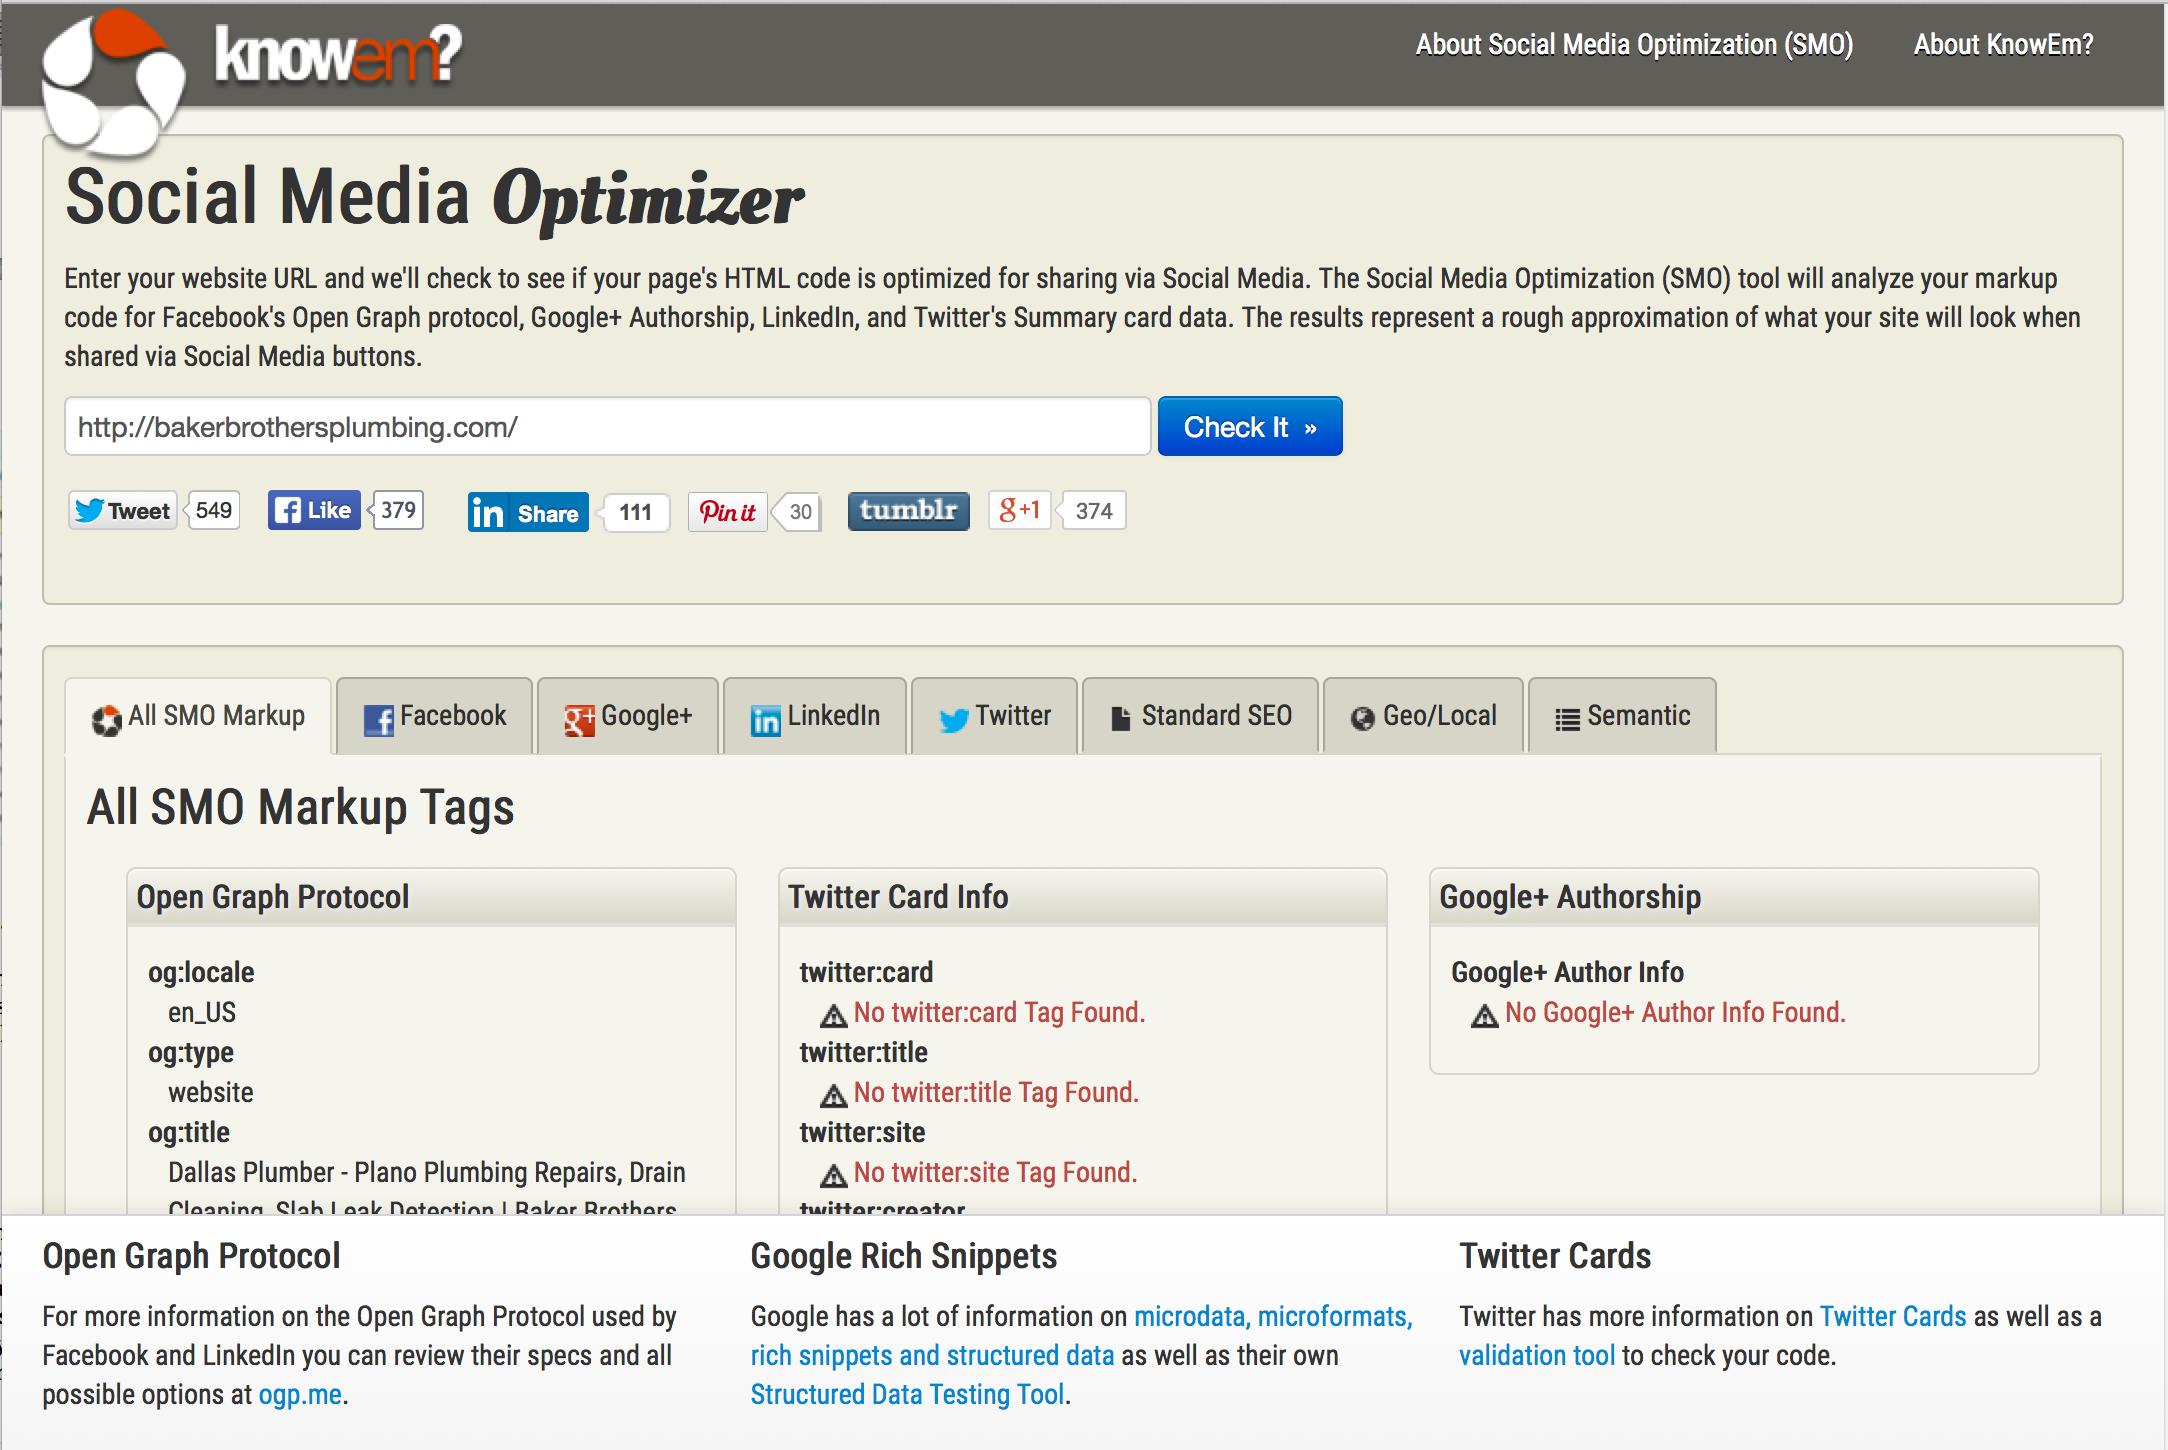Open the Twitter Cards link
The width and height of the screenshot is (2168, 1450).
[1893, 1316]
